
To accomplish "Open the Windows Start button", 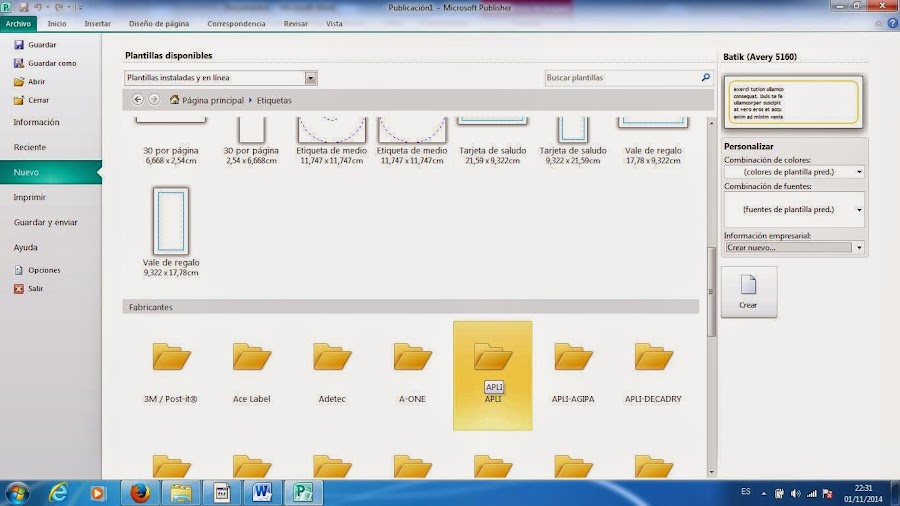I will tap(17, 493).
